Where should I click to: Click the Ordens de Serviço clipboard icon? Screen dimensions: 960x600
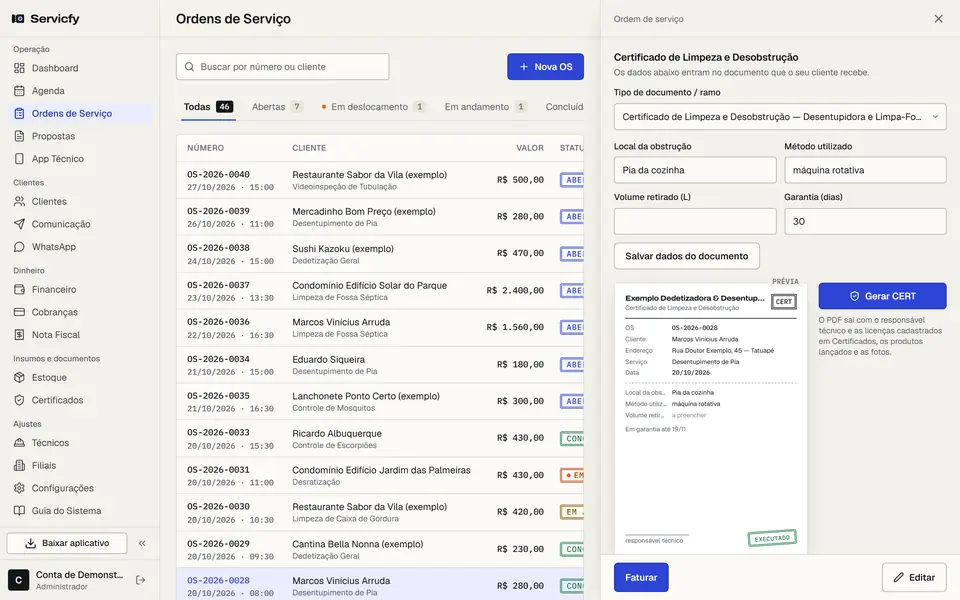pyautogui.click(x=19, y=113)
